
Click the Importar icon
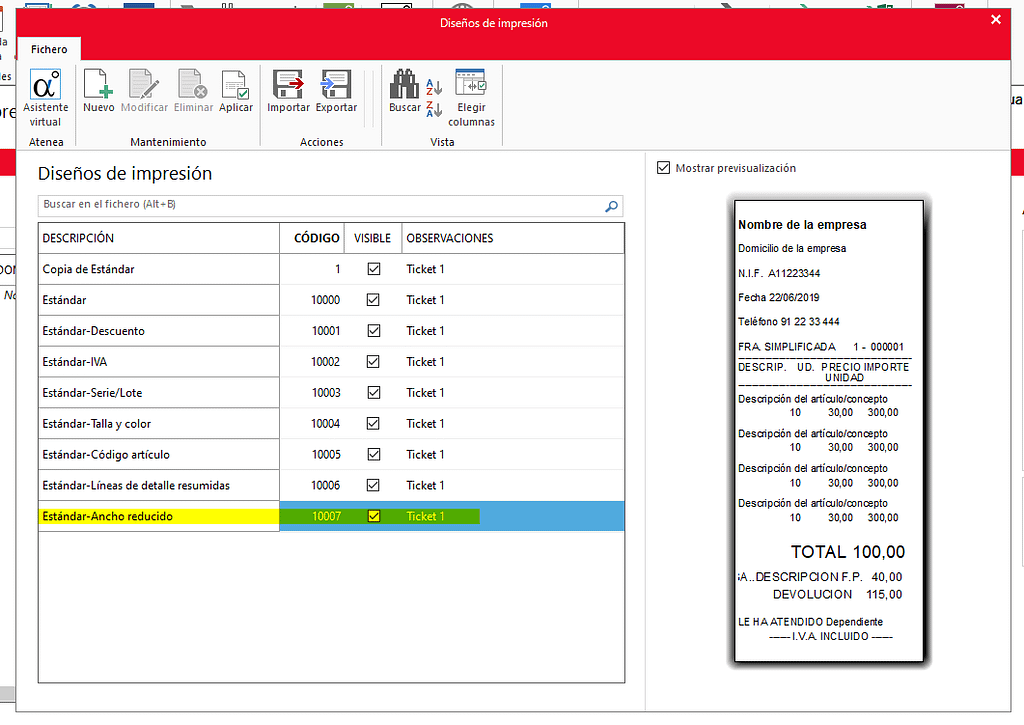pos(288,87)
